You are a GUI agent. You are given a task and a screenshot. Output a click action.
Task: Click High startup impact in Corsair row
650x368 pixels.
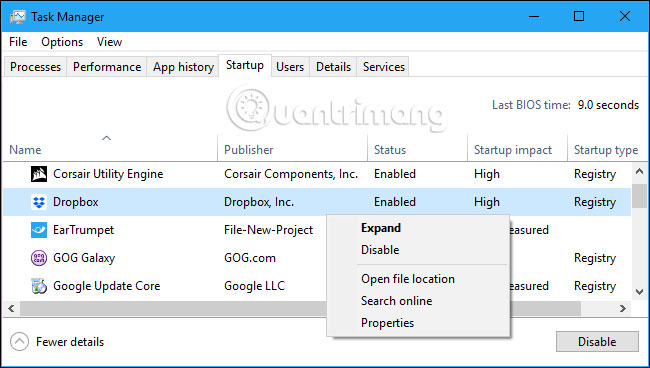point(487,174)
